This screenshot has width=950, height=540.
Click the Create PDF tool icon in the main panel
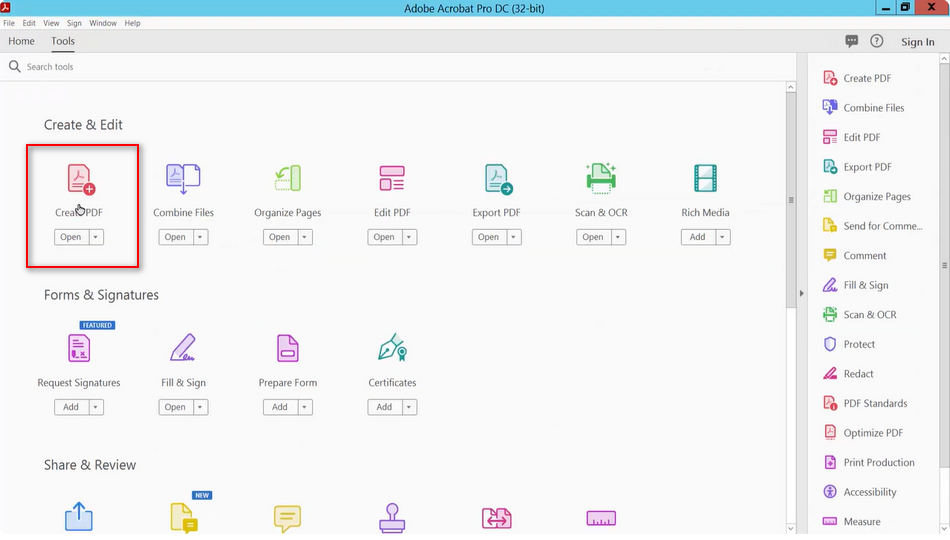81,179
